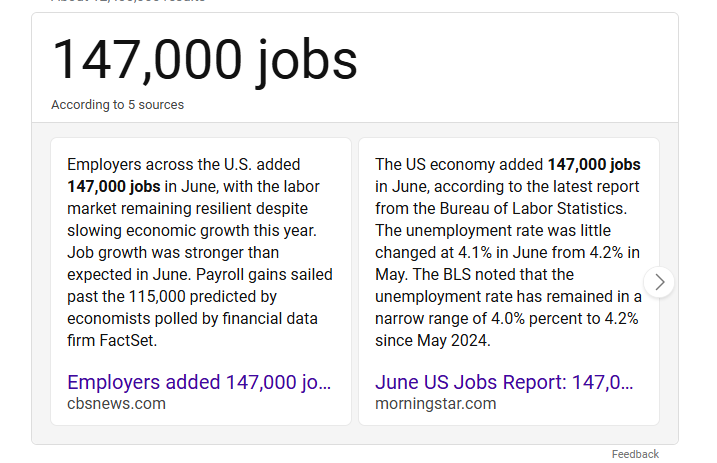The width and height of the screenshot is (717, 463).
Task: Click the "According to 5 sources" text
Action: (117, 105)
